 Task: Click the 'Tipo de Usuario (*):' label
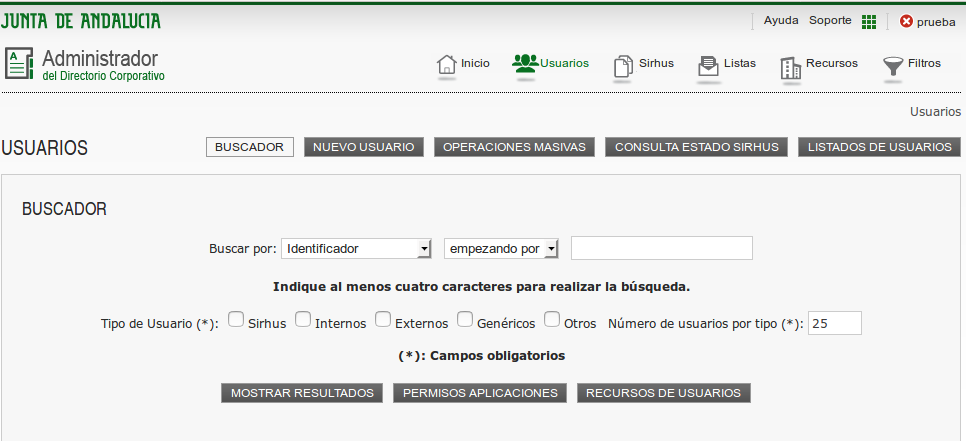pyautogui.click(x=160, y=324)
